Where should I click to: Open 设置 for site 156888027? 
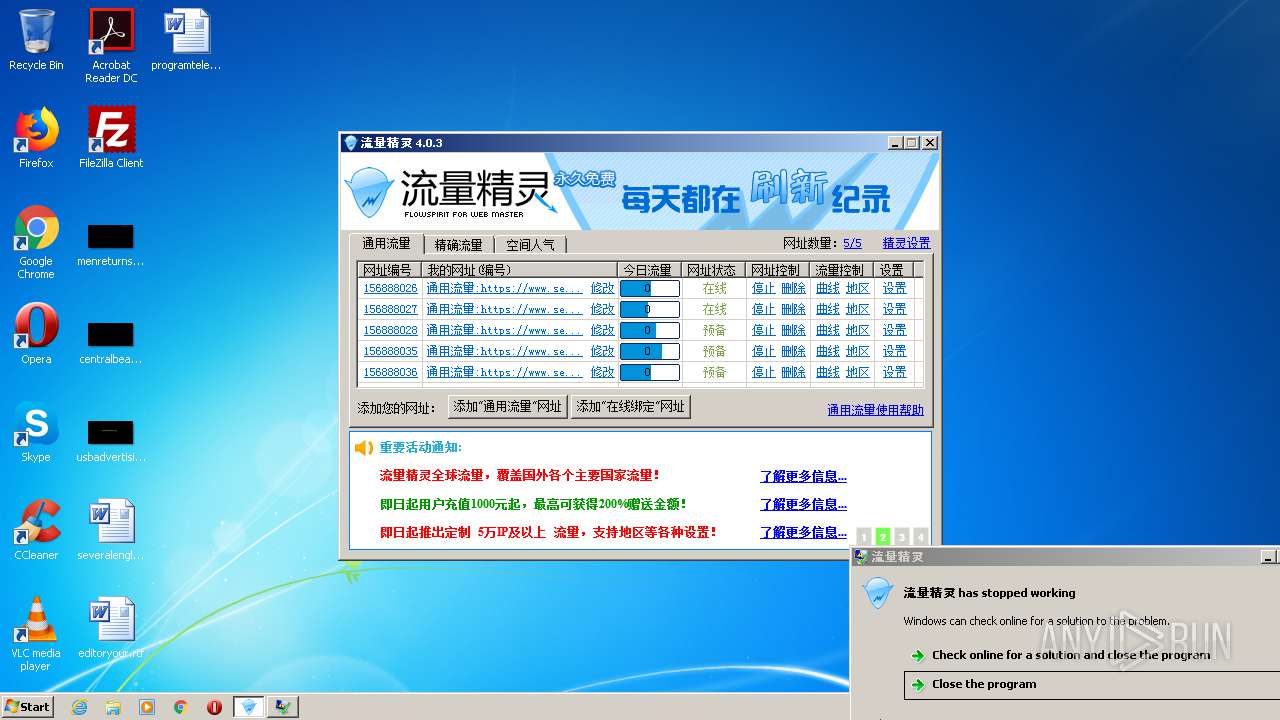click(894, 309)
